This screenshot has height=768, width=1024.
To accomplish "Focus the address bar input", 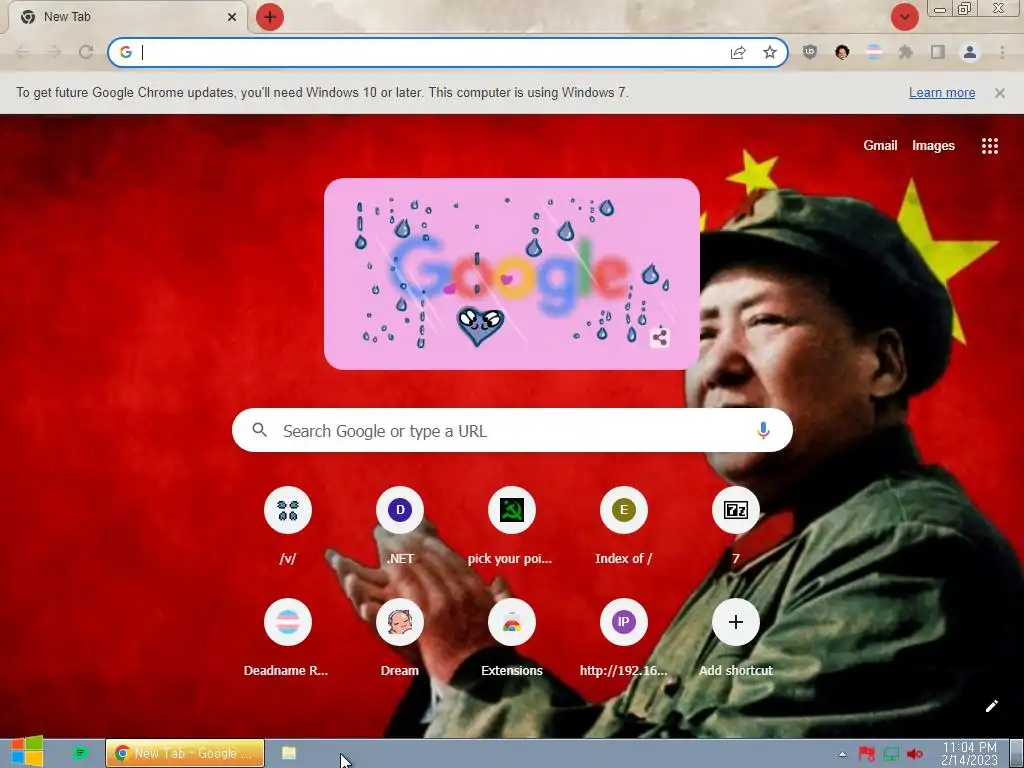I will 431,52.
